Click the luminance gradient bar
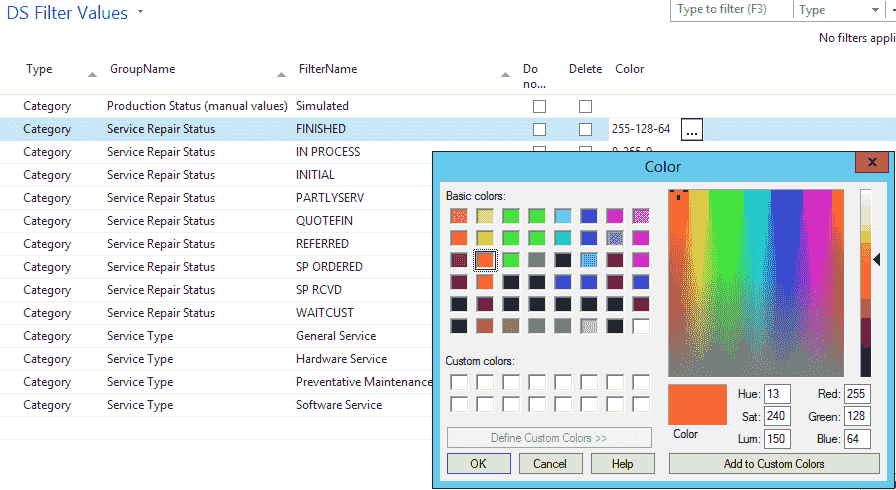 865,283
